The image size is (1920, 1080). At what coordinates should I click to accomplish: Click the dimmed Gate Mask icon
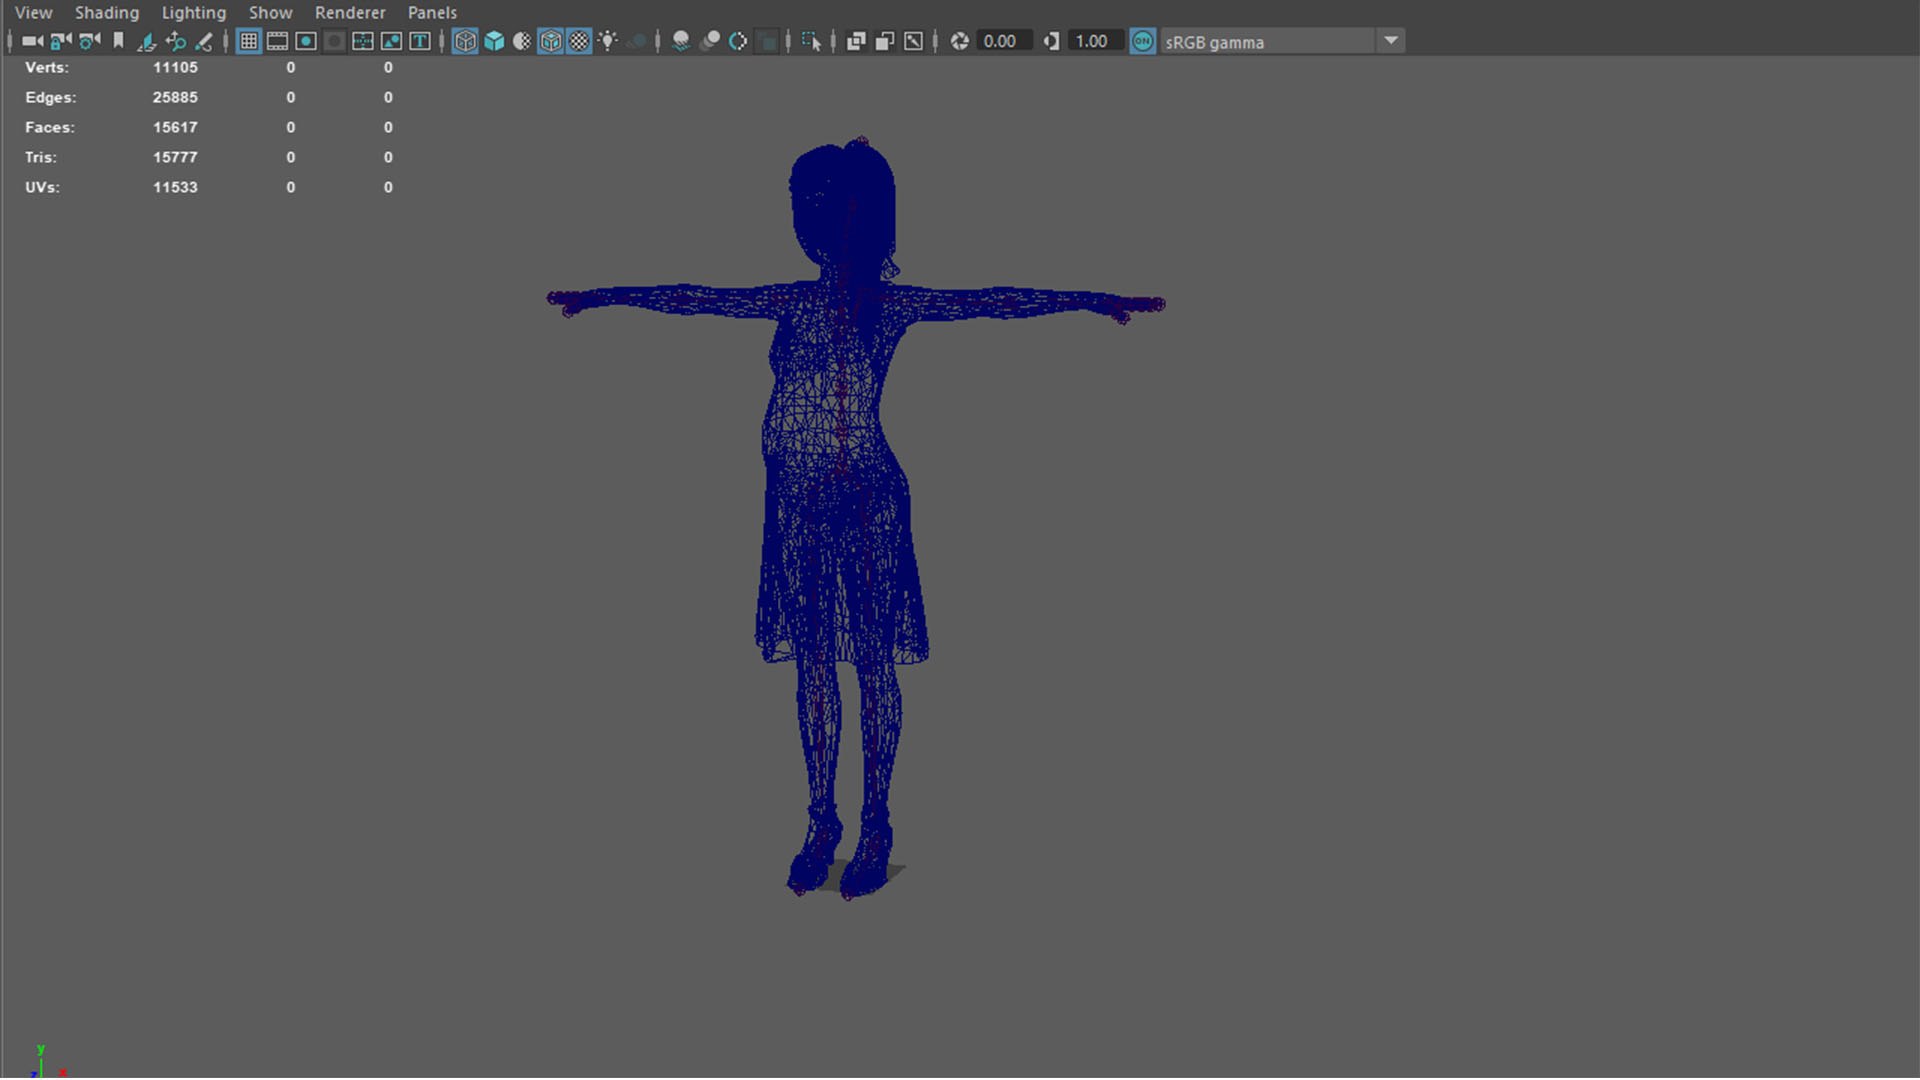tap(334, 41)
